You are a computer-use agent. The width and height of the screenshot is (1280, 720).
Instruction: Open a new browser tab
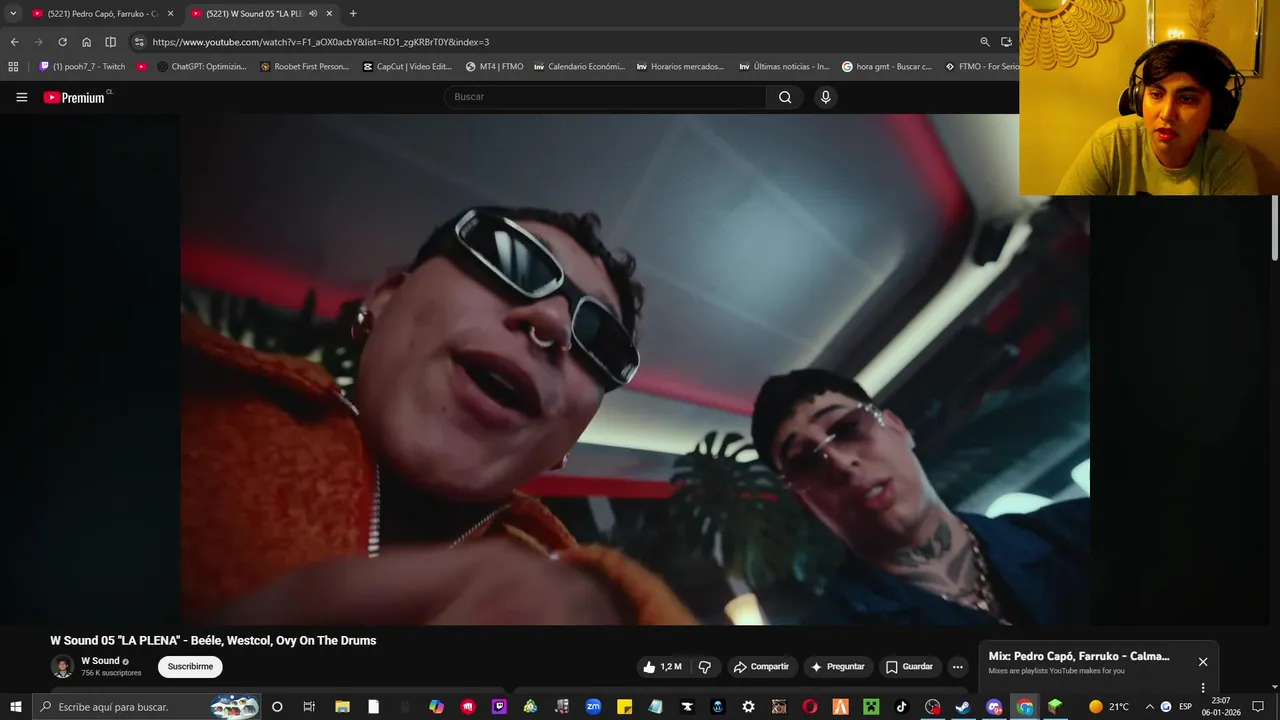(x=353, y=14)
